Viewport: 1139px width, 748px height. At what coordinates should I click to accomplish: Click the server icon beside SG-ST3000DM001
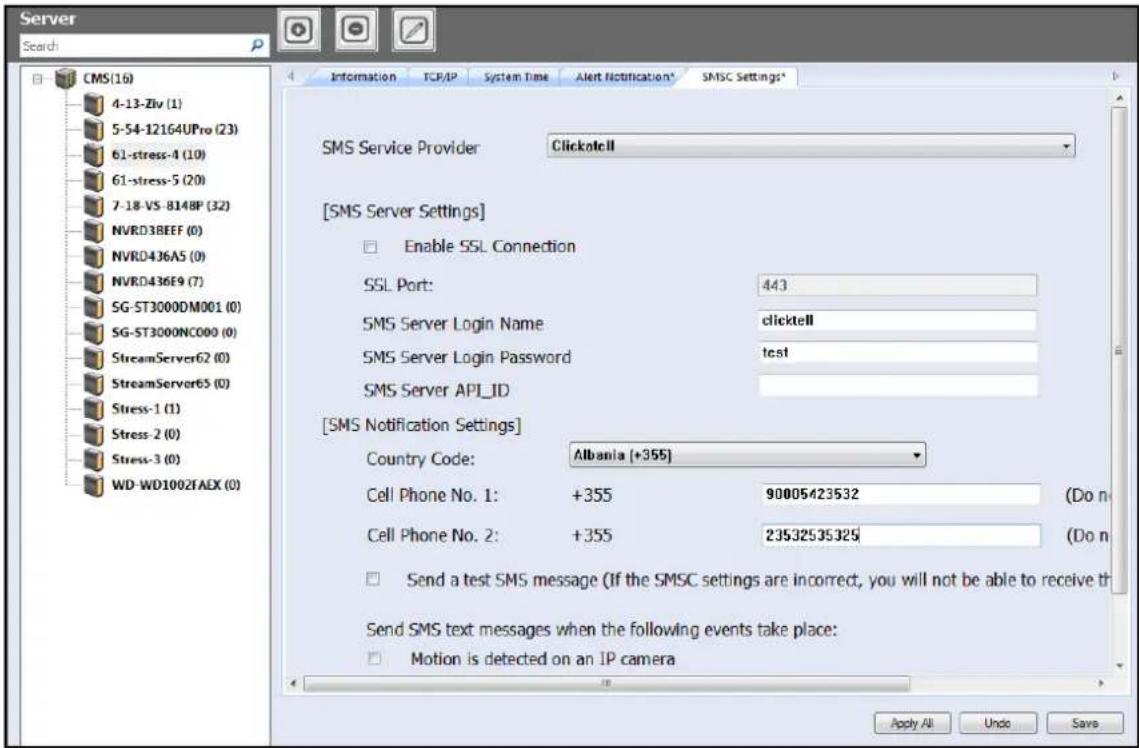coord(94,307)
